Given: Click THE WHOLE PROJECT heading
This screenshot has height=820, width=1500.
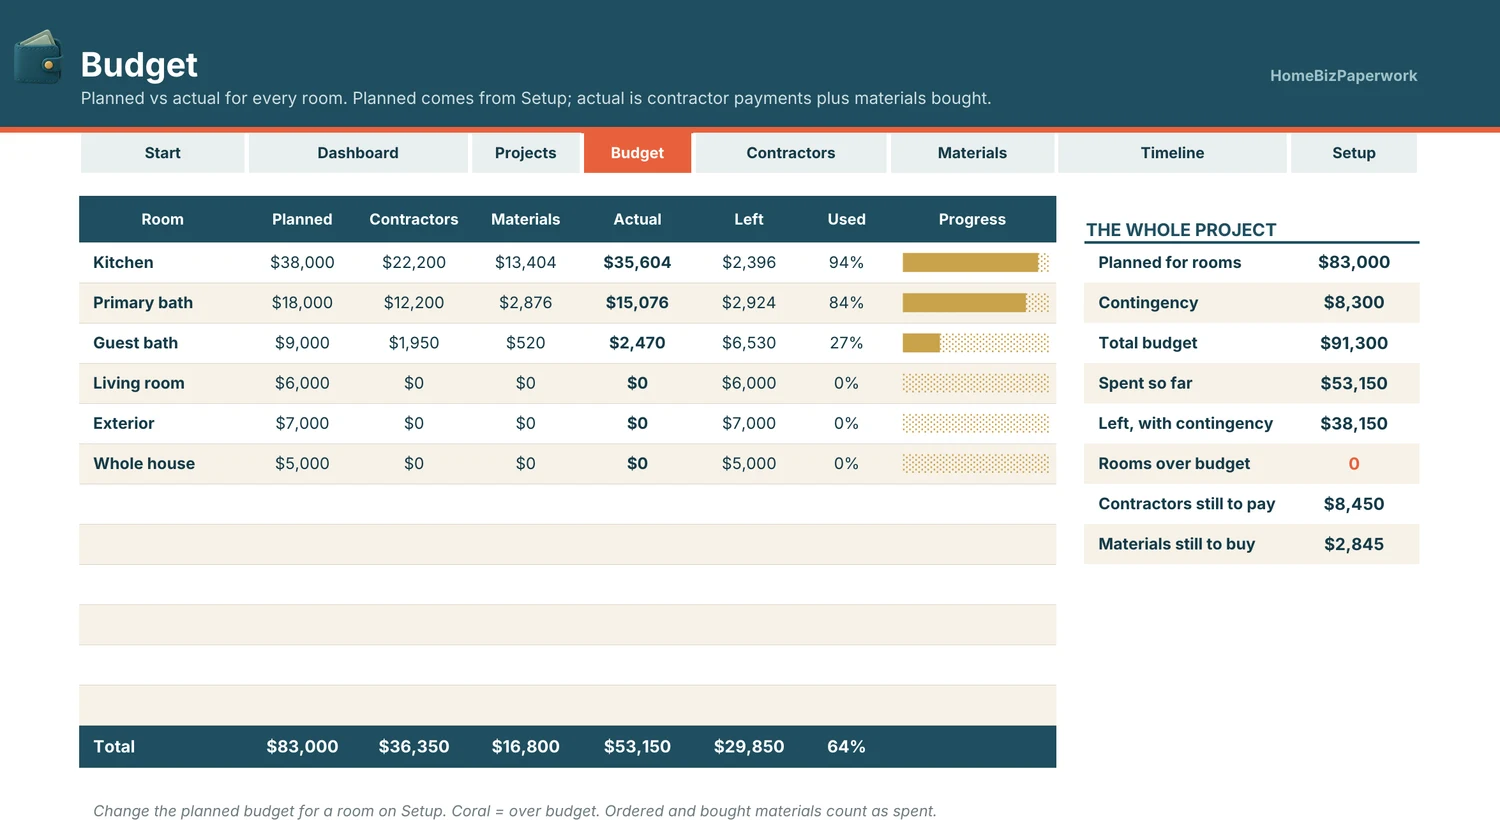Looking at the screenshot, I should click(x=1181, y=230).
